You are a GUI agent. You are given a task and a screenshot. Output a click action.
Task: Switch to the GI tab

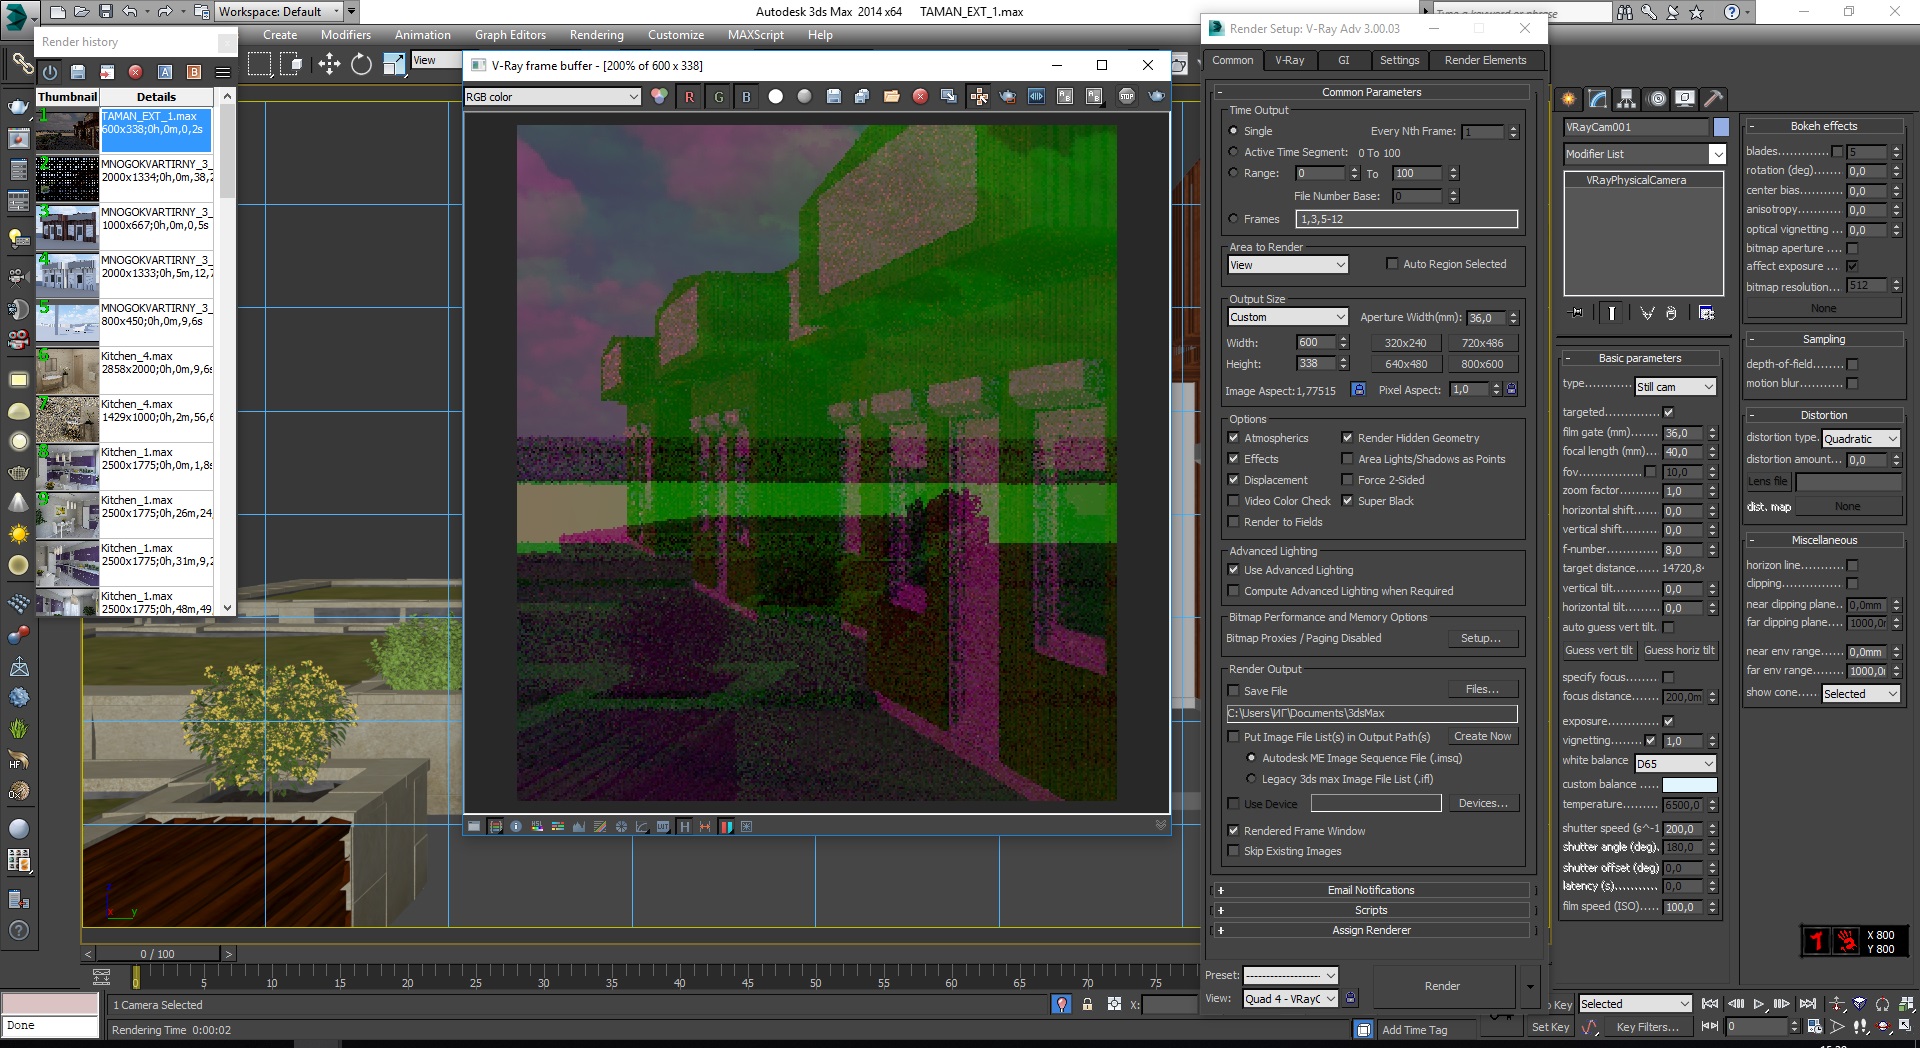click(1344, 60)
